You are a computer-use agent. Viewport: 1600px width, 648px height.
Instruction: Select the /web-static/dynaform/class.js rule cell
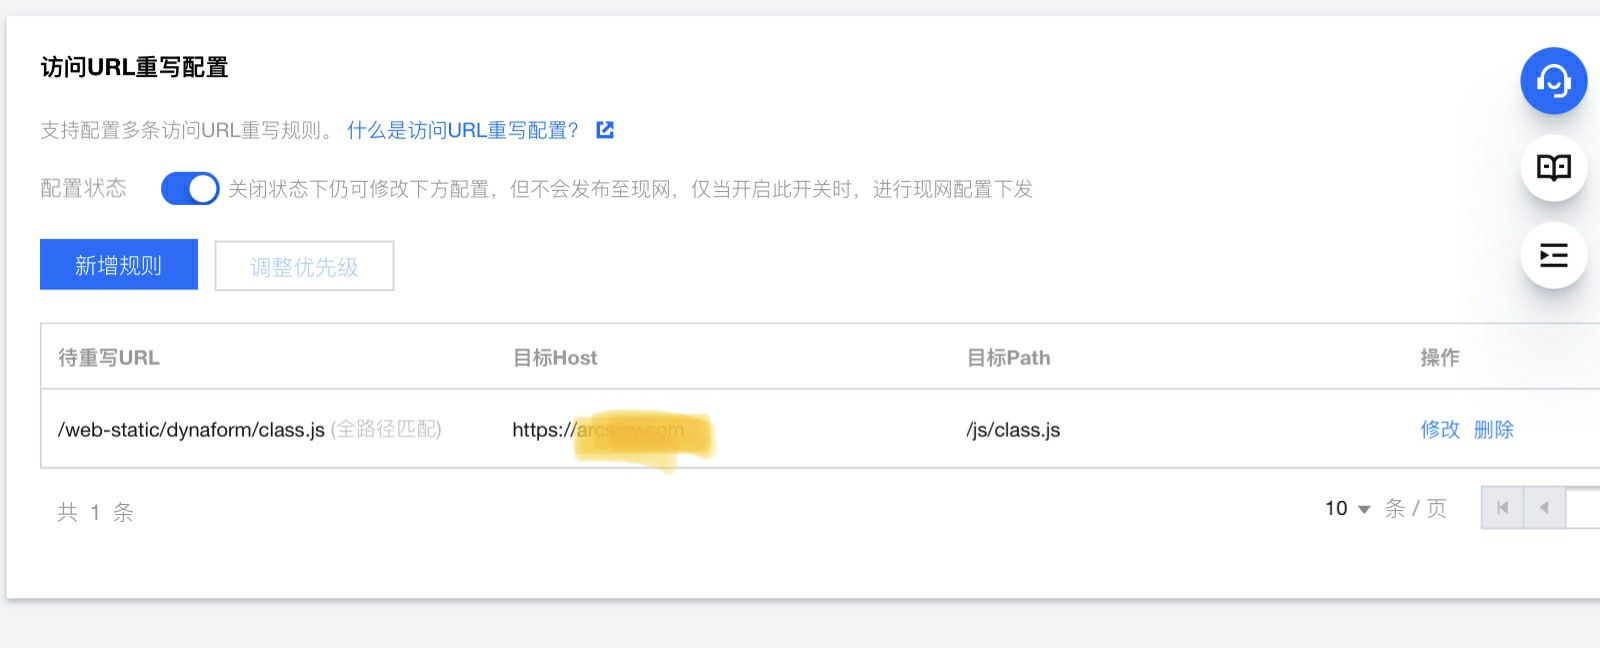tap(191, 430)
